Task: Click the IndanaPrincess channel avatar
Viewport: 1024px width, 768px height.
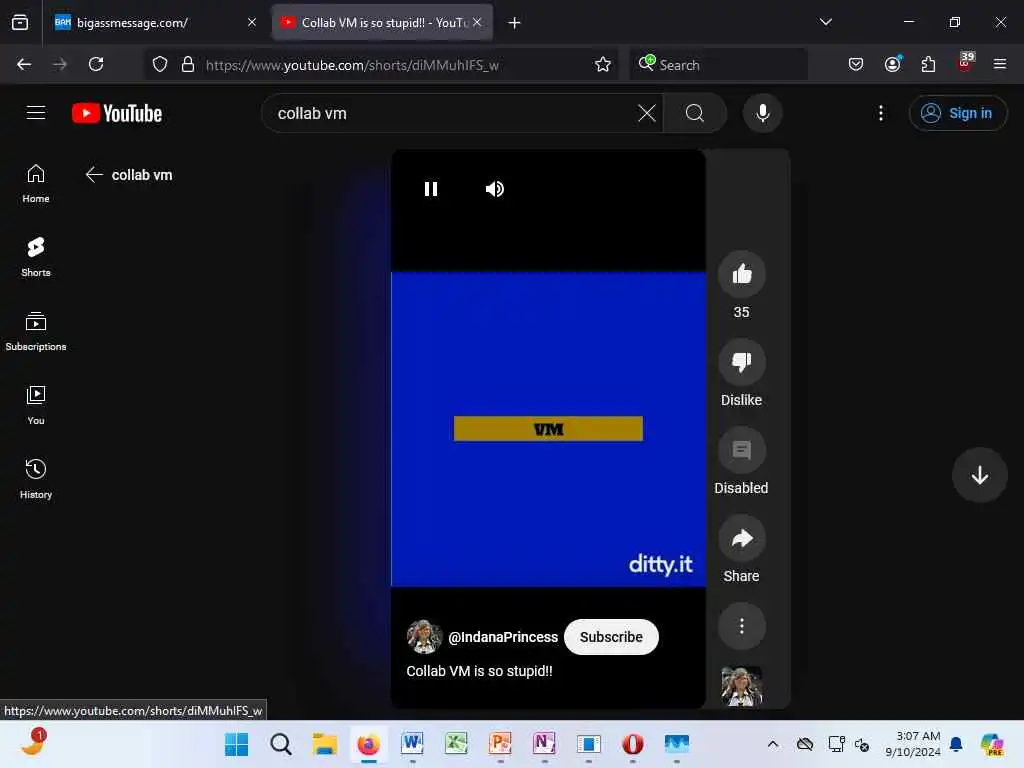Action: coord(424,637)
